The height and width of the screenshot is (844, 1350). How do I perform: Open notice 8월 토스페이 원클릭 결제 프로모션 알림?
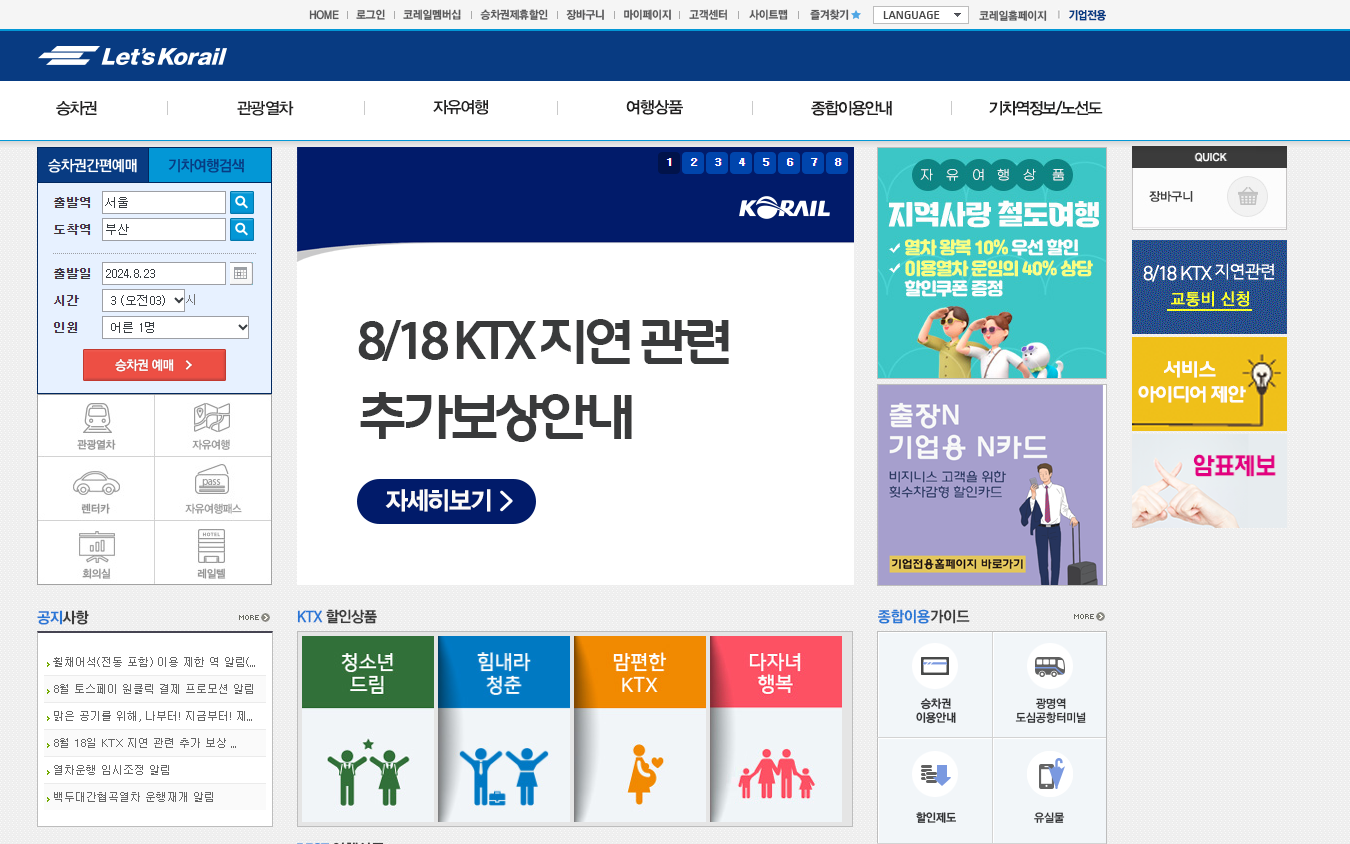(154, 689)
